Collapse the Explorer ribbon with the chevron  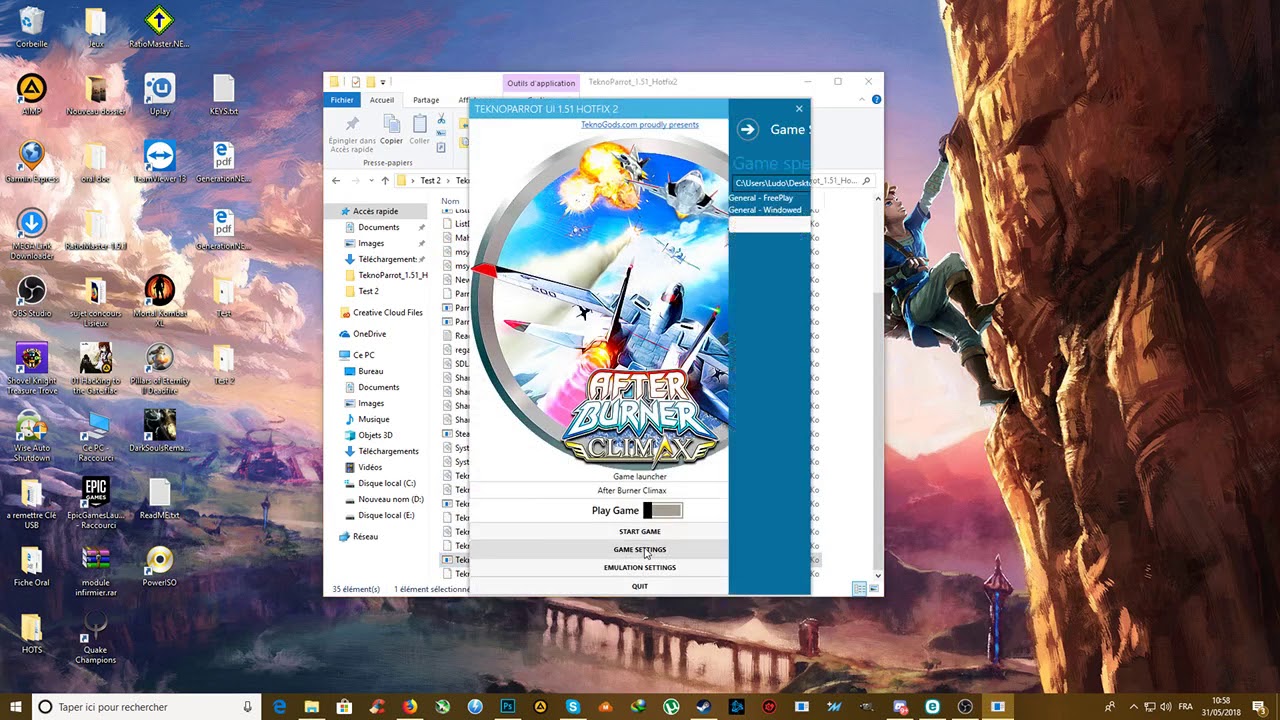[x=863, y=100]
